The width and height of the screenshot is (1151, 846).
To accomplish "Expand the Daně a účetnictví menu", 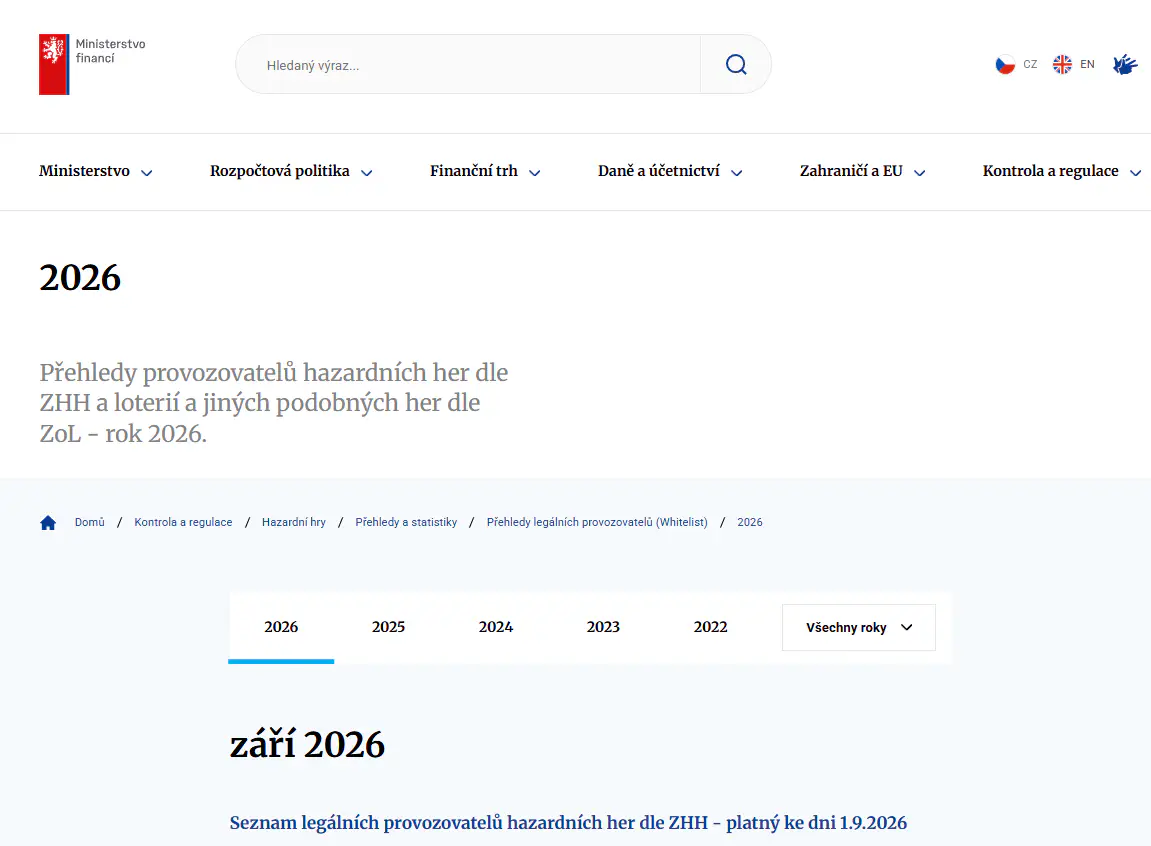I will [x=670, y=171].
